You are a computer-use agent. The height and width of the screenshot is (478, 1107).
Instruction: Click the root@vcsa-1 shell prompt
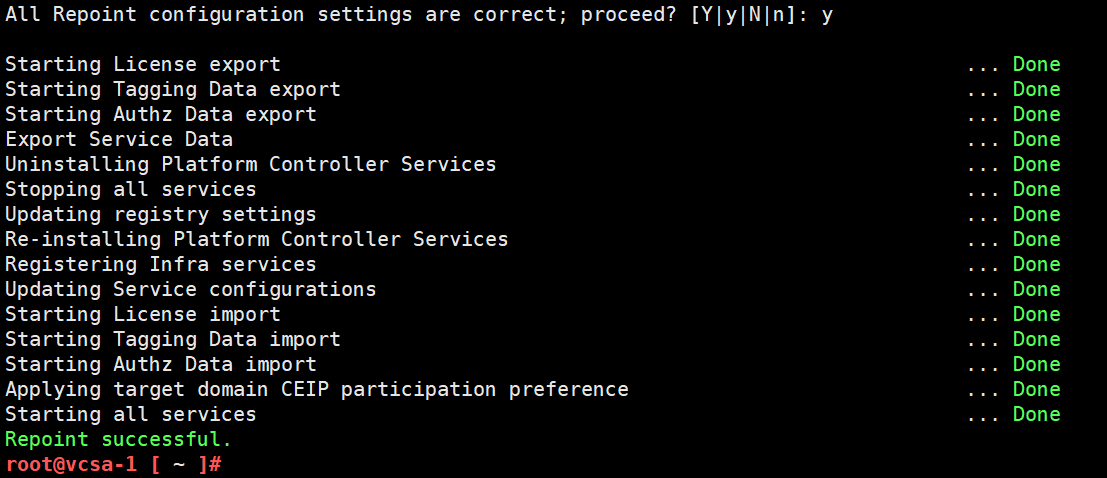pyautogui.click(x=114, y=465)
